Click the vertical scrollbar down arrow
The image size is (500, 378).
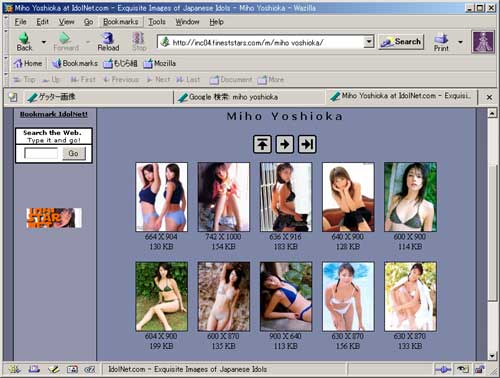(x=492, y=356)
